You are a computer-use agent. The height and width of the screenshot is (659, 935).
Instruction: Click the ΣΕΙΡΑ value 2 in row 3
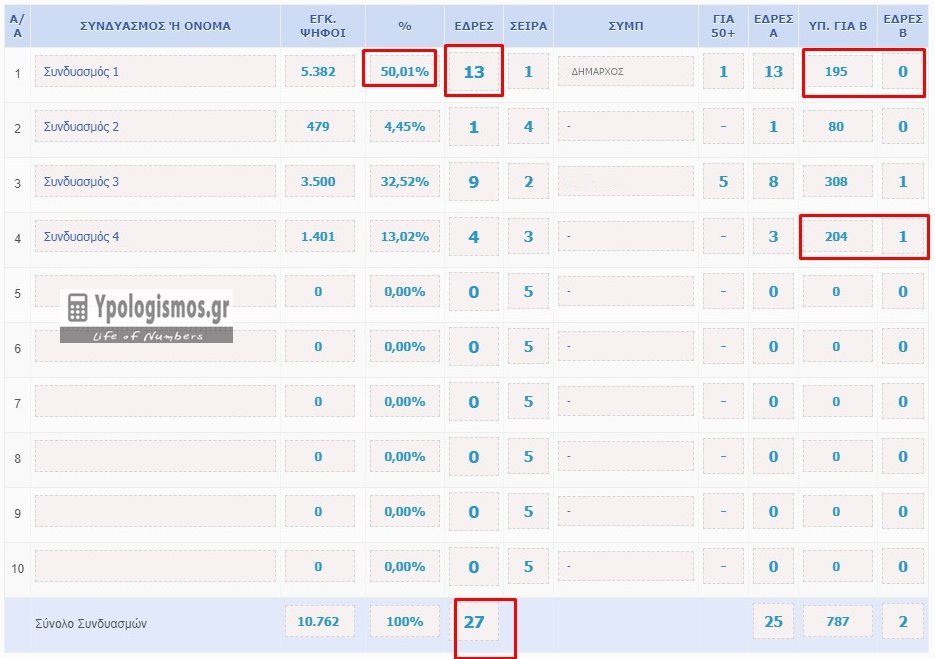coord(528,181)
